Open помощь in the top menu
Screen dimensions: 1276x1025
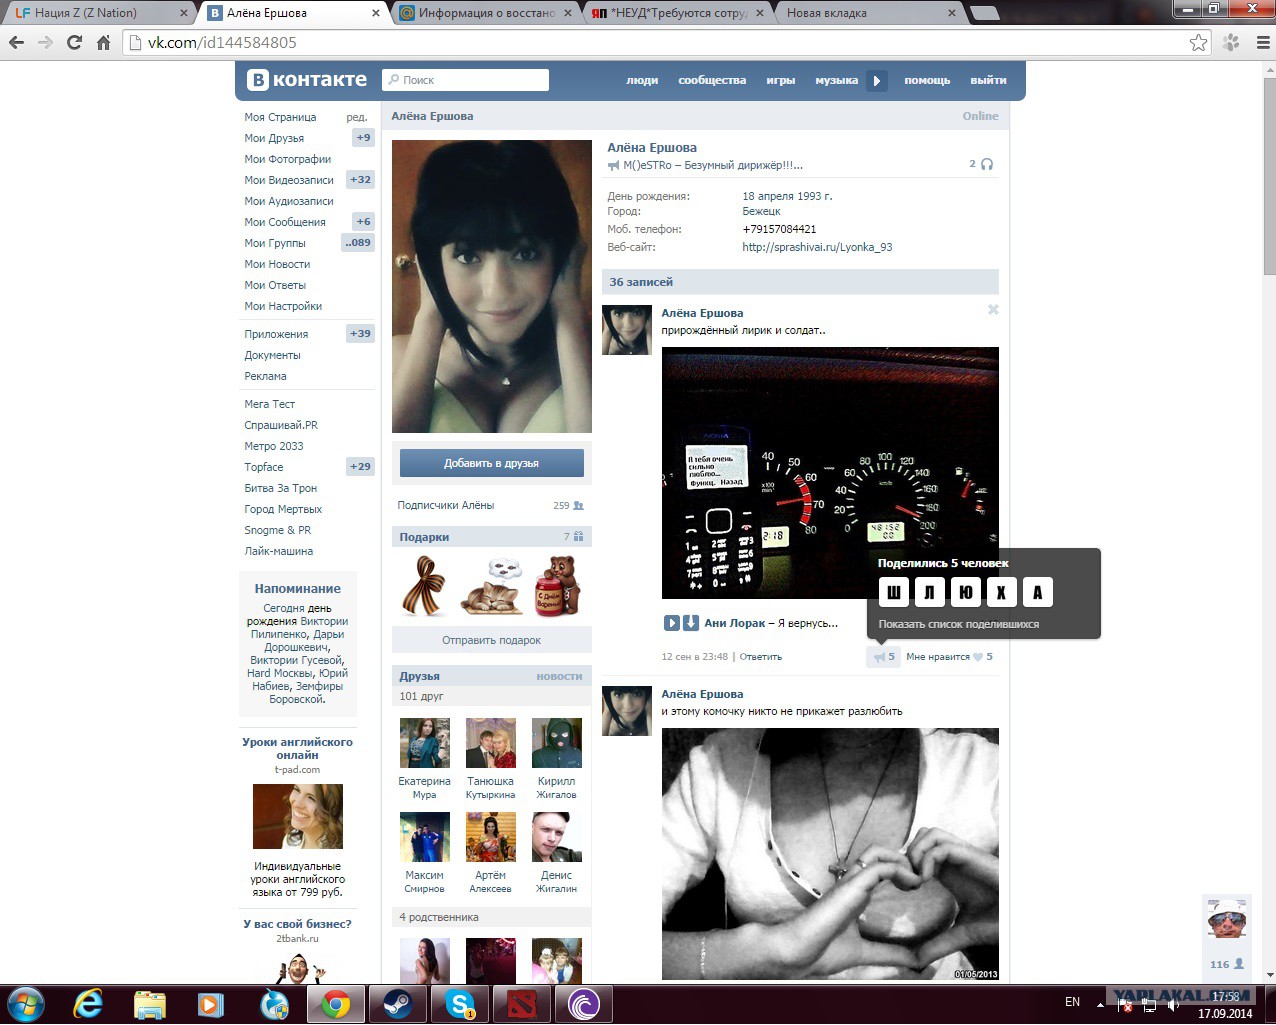[x=927, y=80]
